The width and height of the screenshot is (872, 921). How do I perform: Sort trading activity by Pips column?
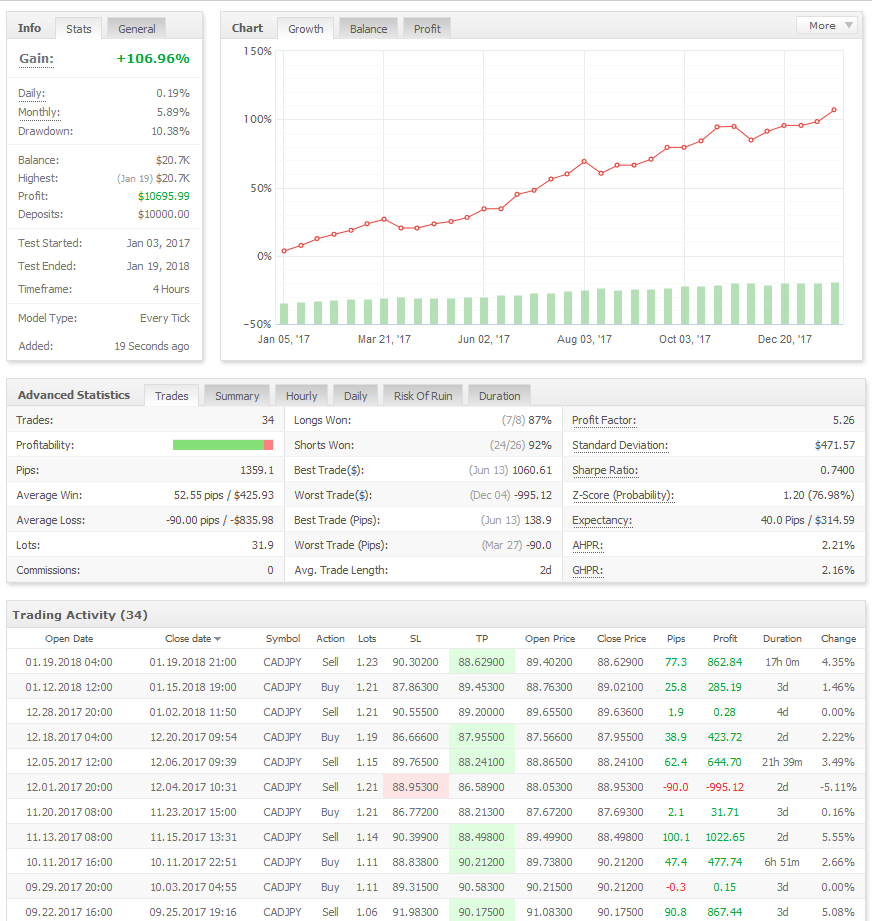675,638
